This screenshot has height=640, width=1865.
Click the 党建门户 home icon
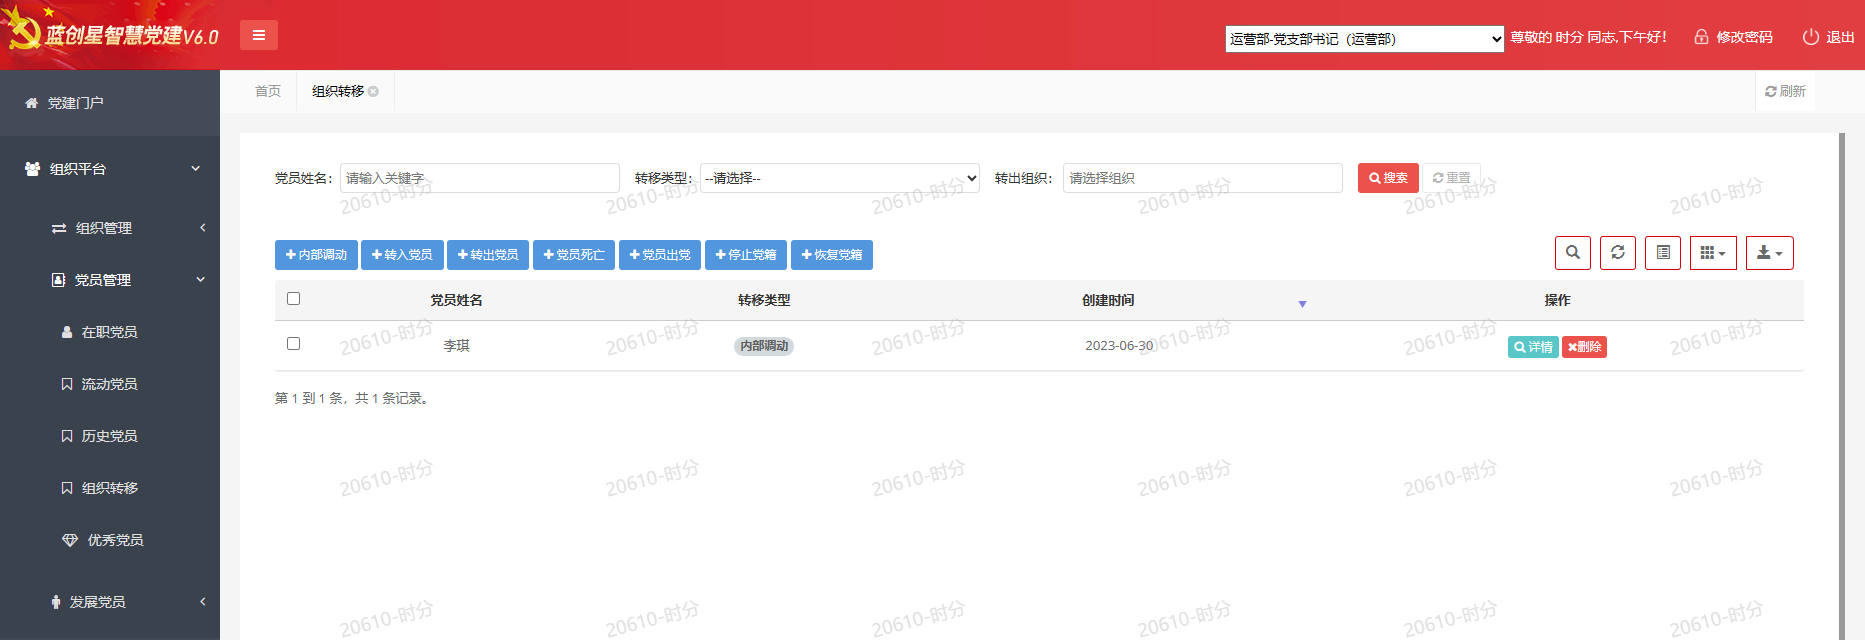[x=31, y=103]
